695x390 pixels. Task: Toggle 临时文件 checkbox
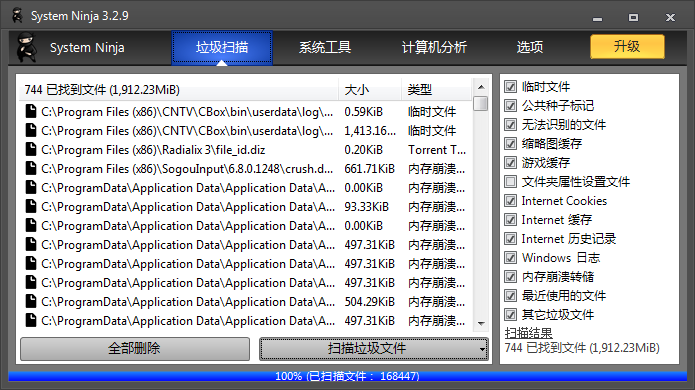[510, 86]
